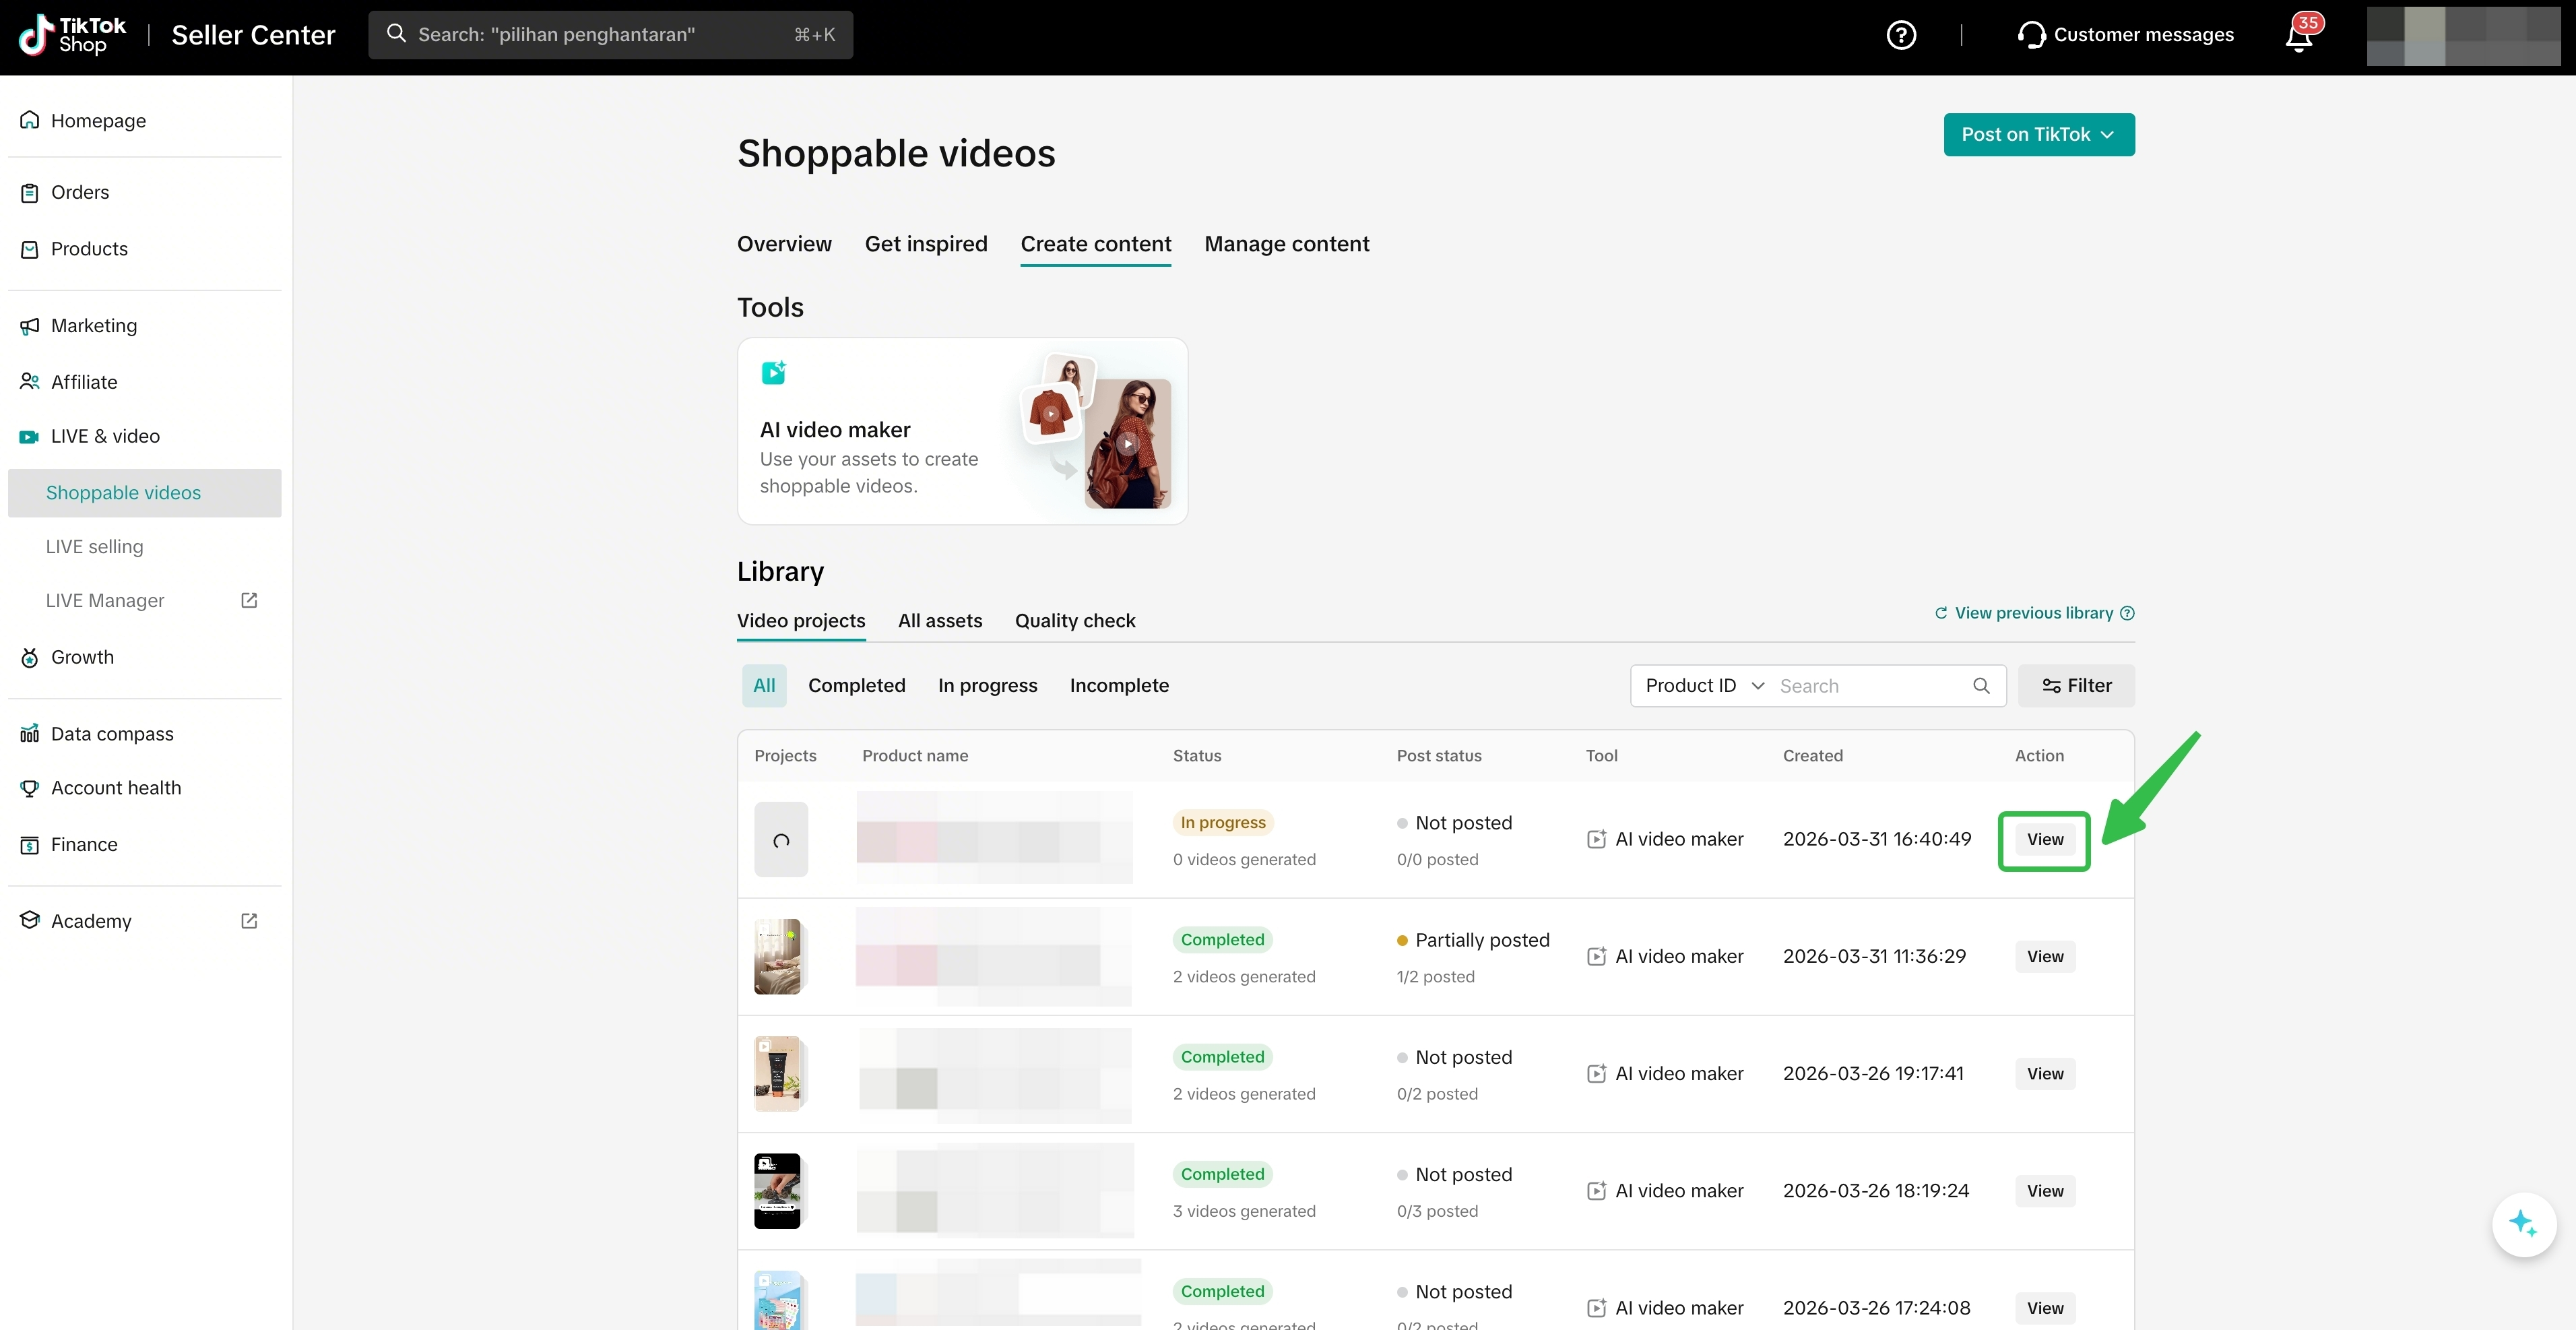The width and height of the screenshot is (2576, 1330).
Task: View the project created 2026-03-26 17:24:08
Action: coord(2045,1308)
